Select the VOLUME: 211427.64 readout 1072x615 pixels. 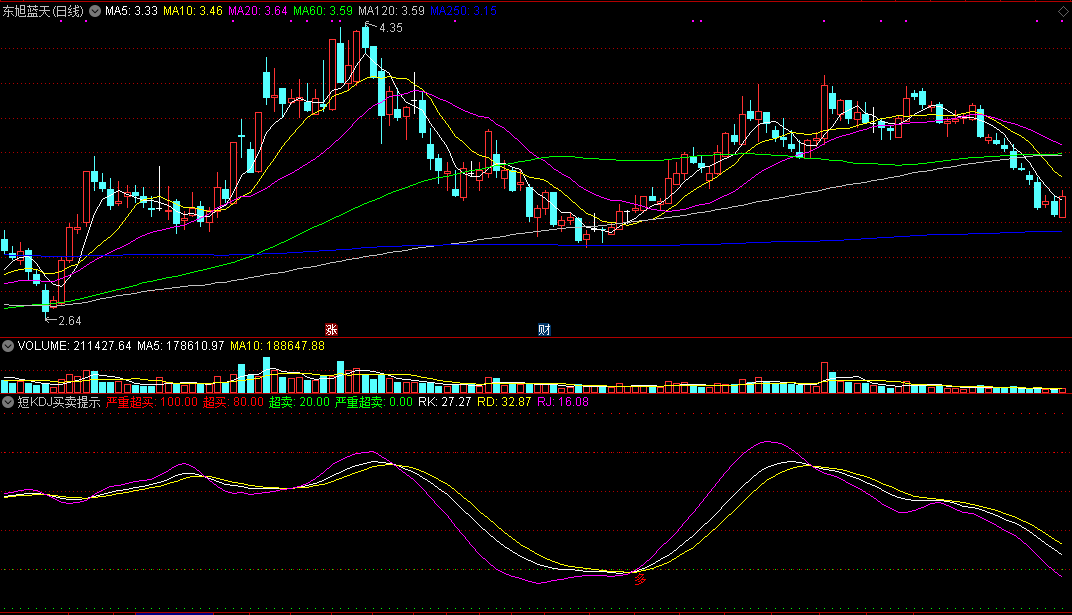[75, 346]
